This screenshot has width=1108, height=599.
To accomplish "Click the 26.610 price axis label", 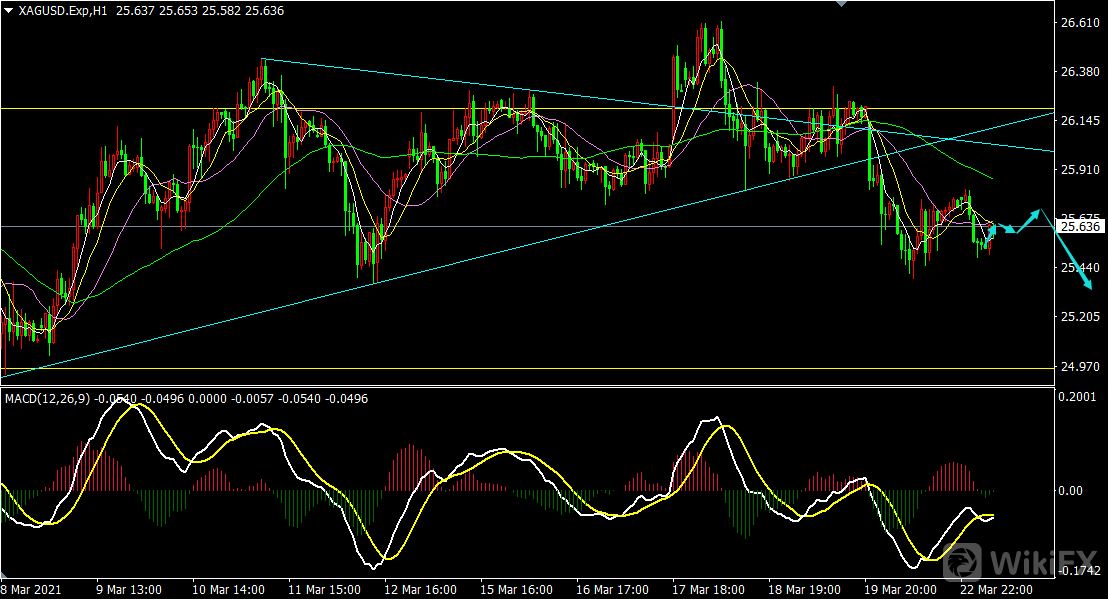I will (x=1079, y=23).
